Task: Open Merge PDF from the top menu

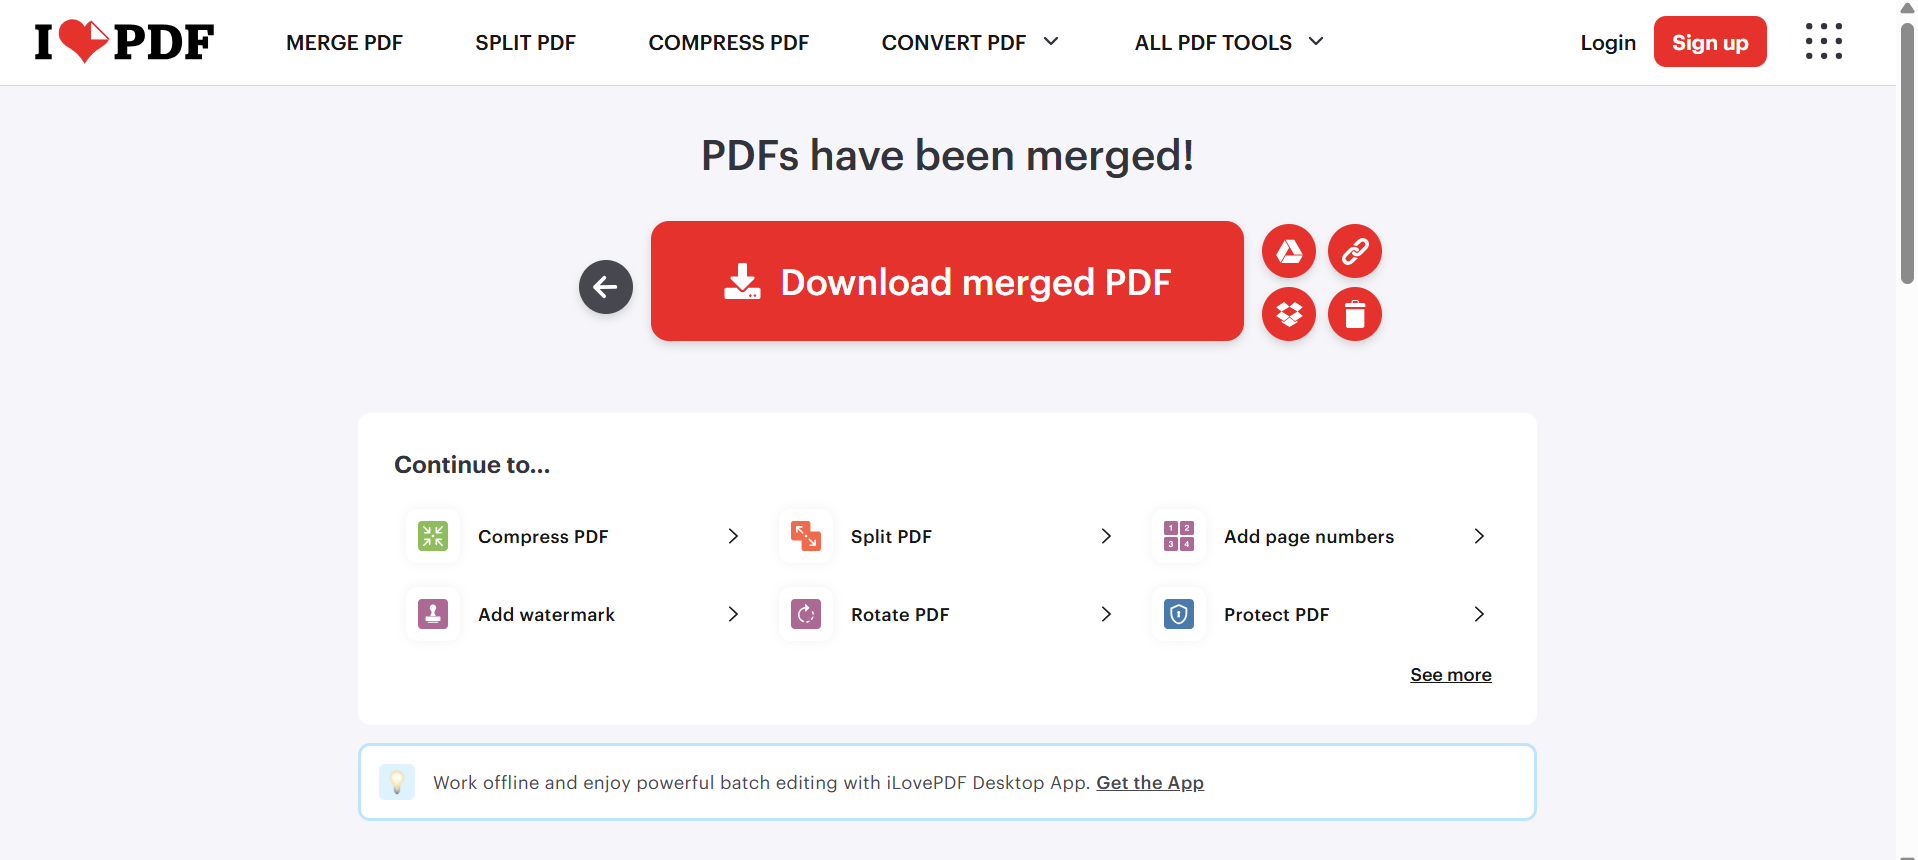Action: pos(344,43)
